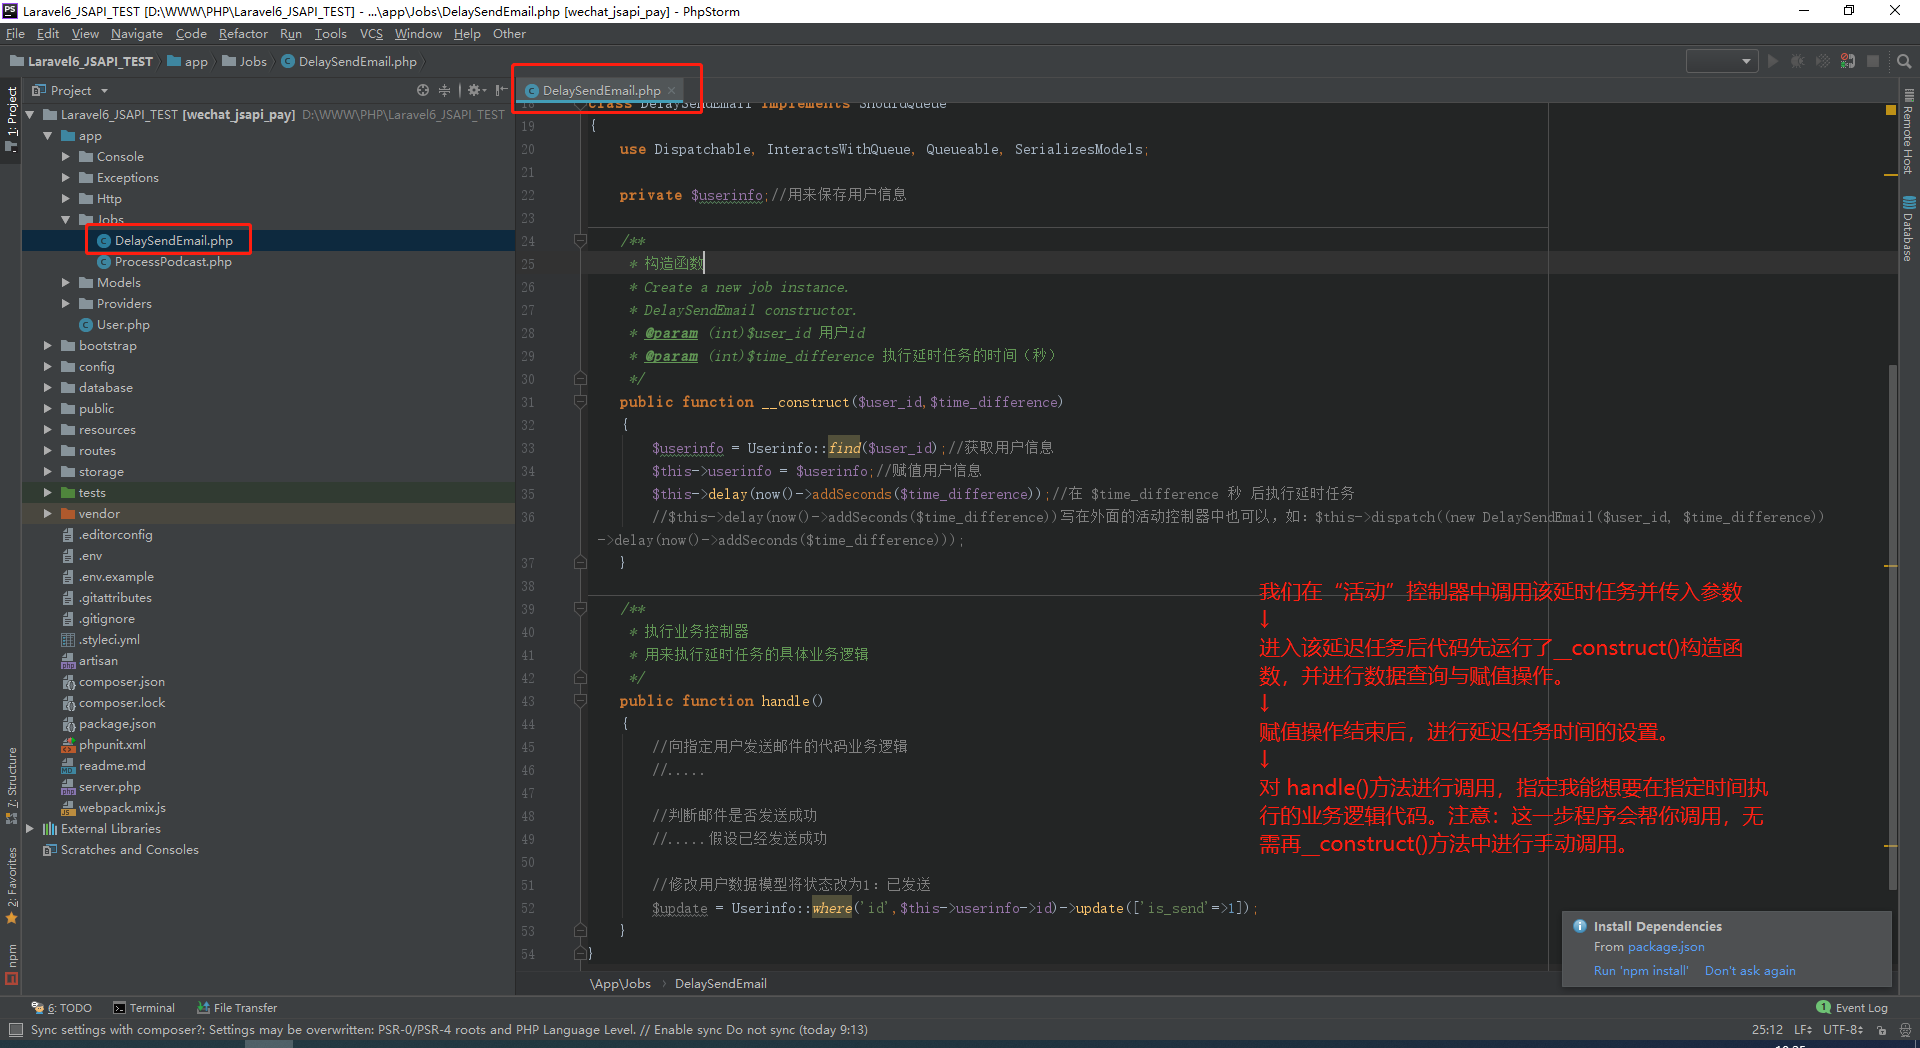Click the locate/scroll-from-source target icon
The image size is (1920, 1048).
(x=423, y=90)
